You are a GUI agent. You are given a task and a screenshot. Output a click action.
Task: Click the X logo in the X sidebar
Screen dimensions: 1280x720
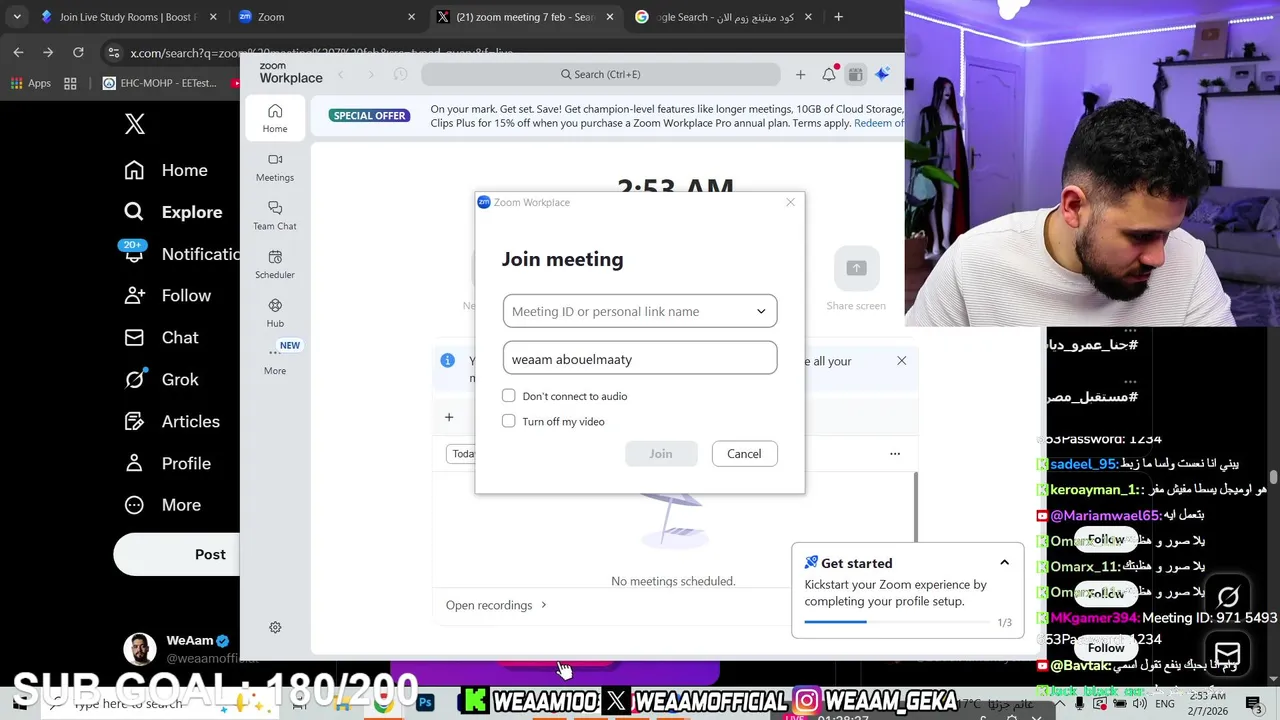point(135,124)
